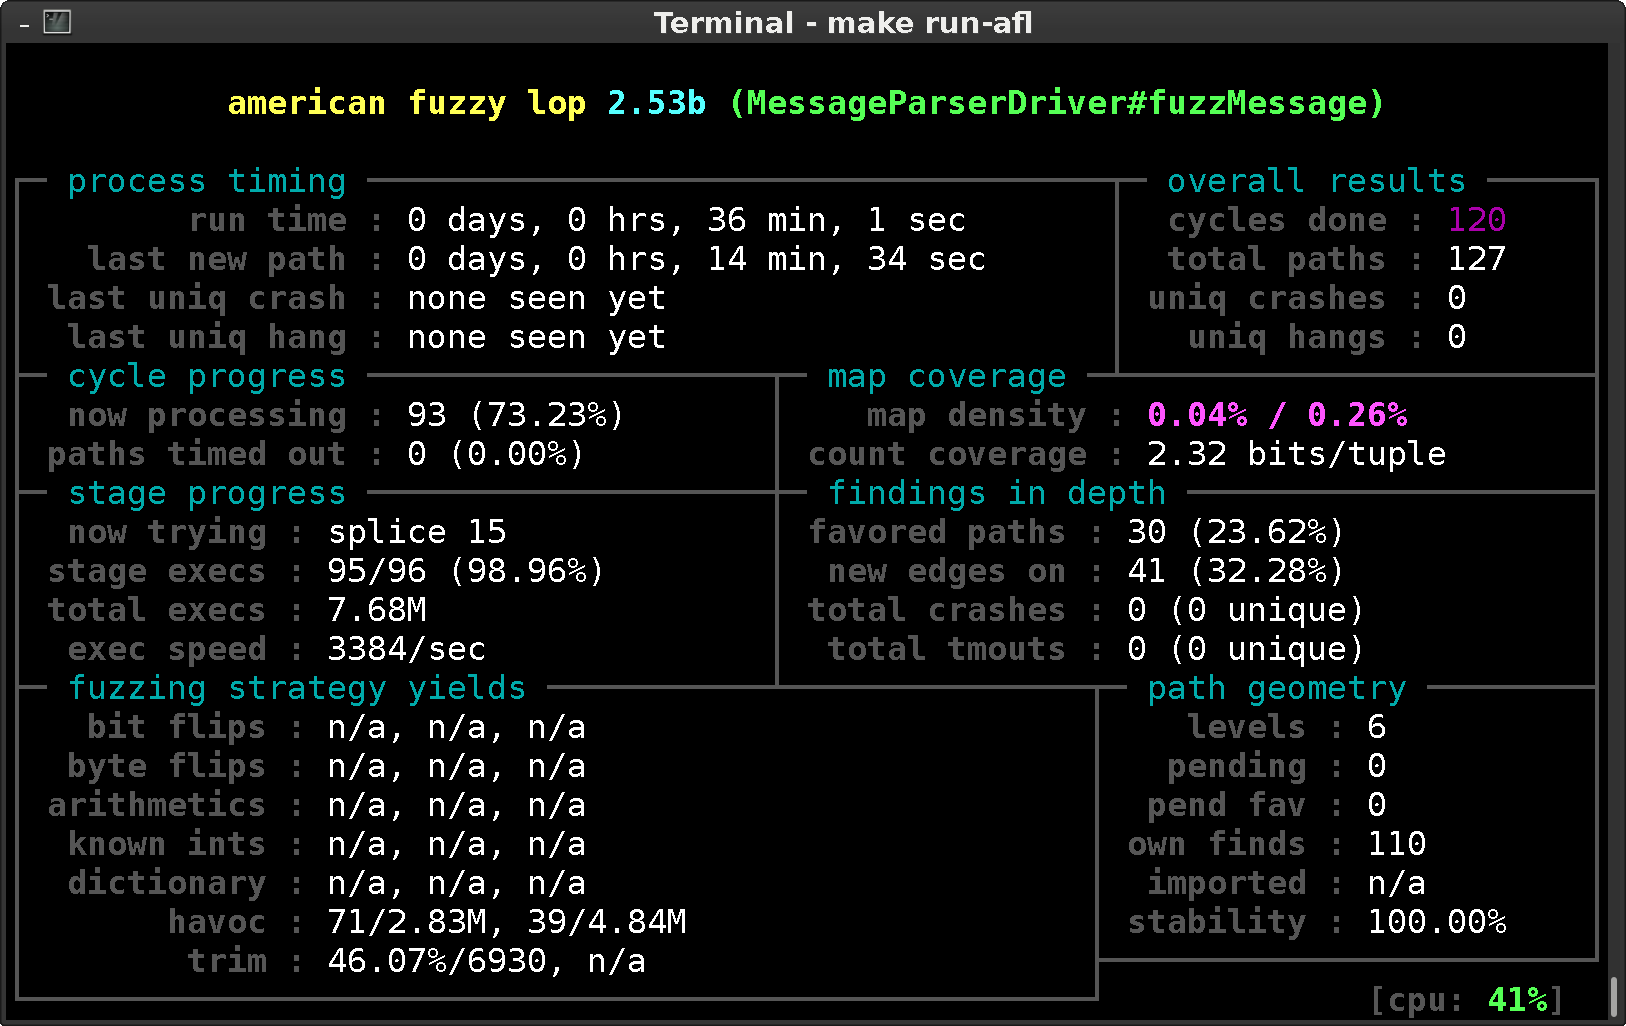
Task: Click the uniq hangs value '0'
Action: (x=1457, y=337)
